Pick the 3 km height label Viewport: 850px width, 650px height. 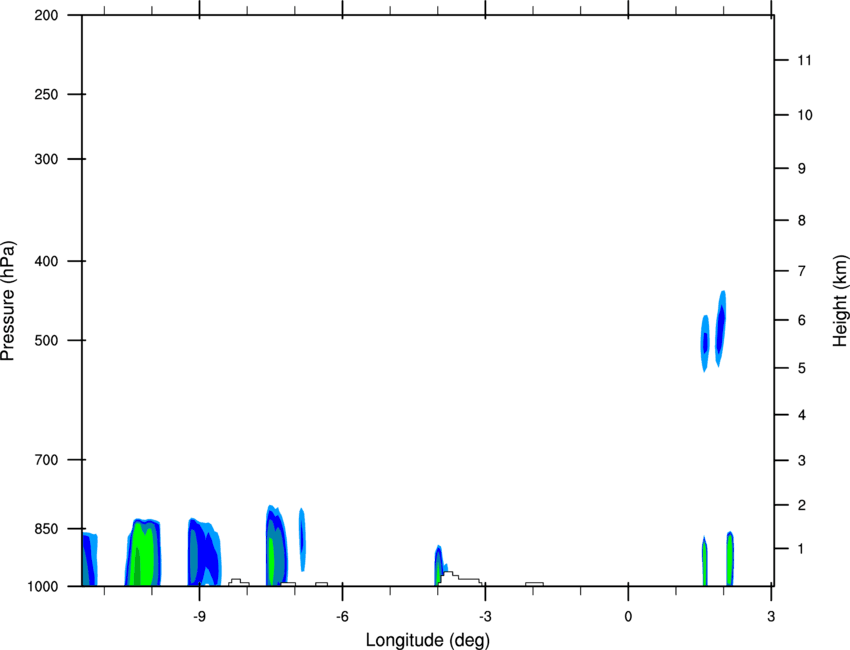point(801,461)
